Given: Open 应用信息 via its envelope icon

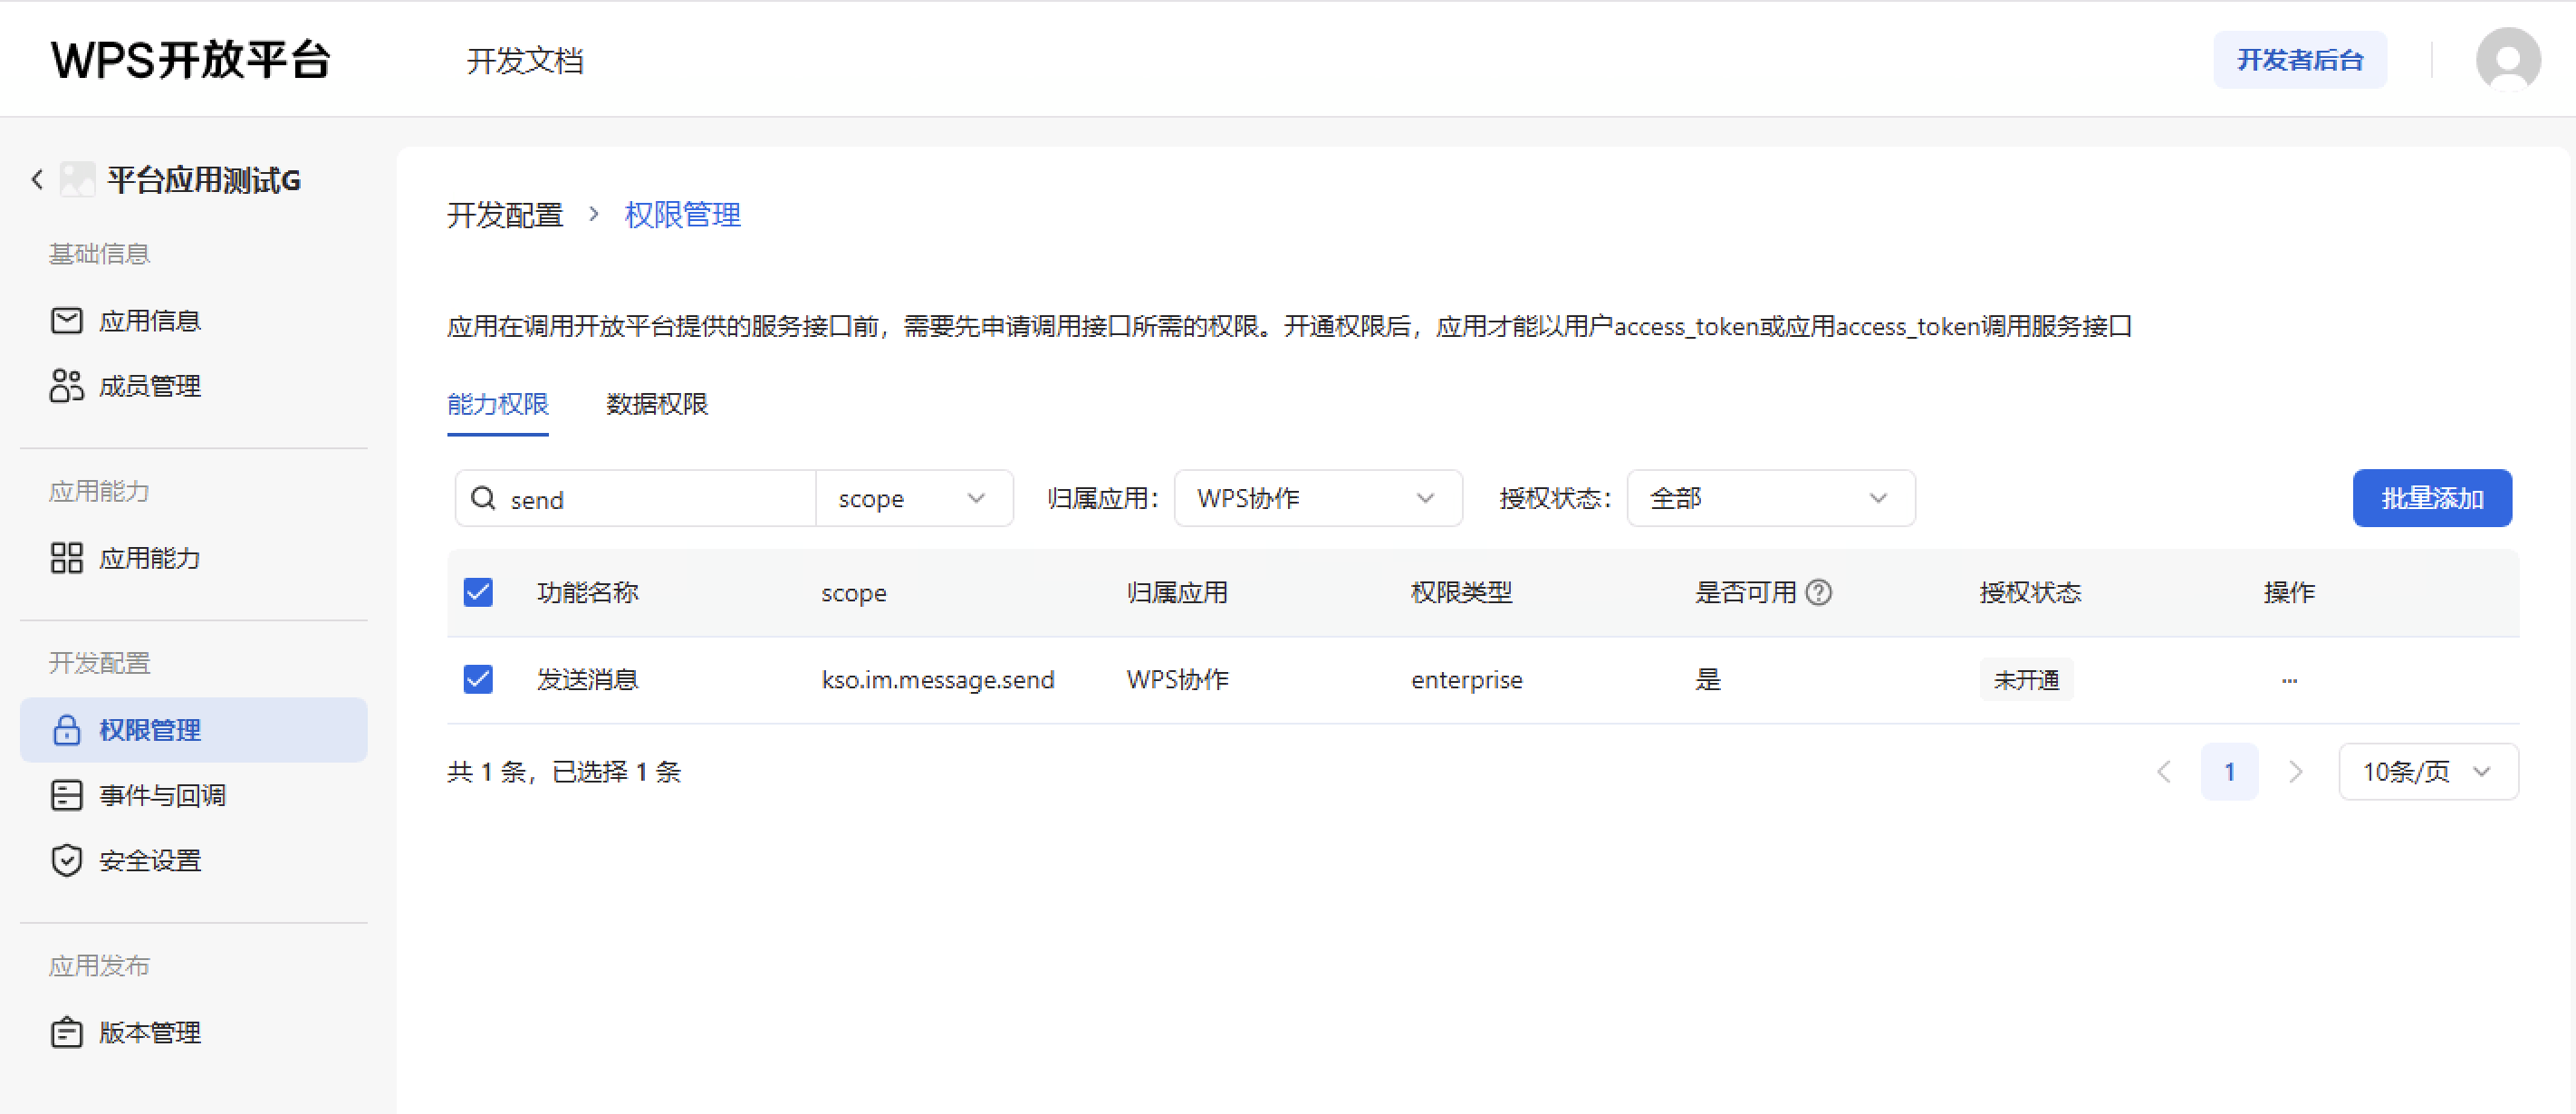Looking at the screenshot, I should coord(66,320).
